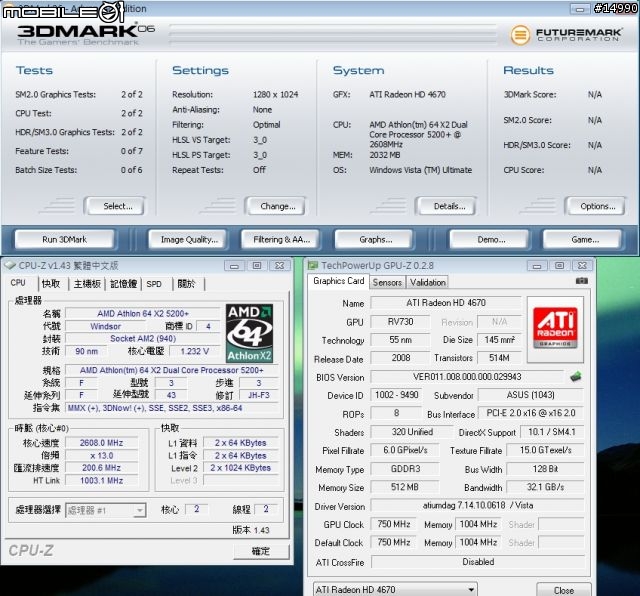Image resolution: width=640 pixels, height=596 pixels.
Task: Click the Resolution value 1280 x 1024
Action: [x=276, y=94]
